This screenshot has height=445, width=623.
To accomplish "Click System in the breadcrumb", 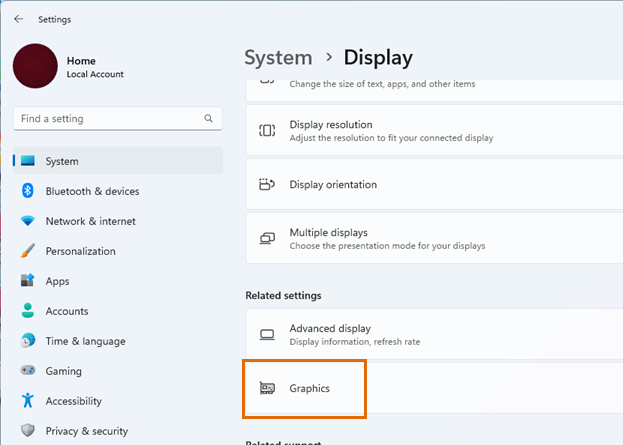I will 278,58.
